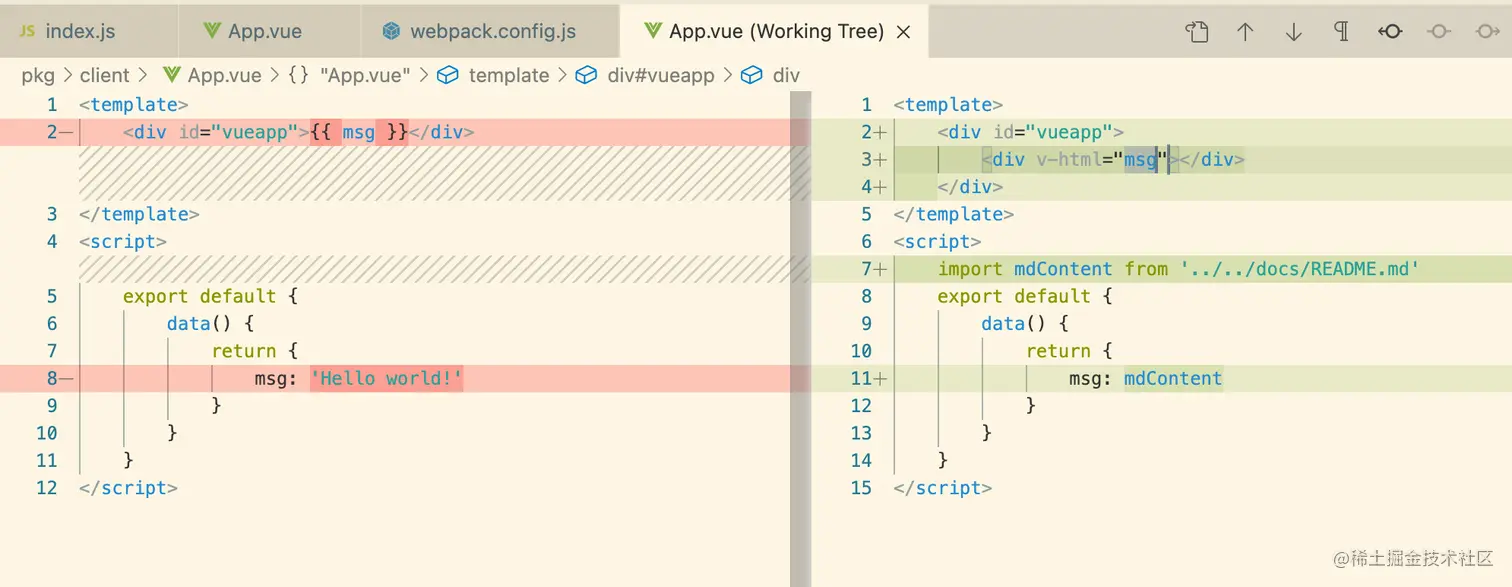Click client in the breadcrumb
1512x587 pixels.
tap(105, 75)
